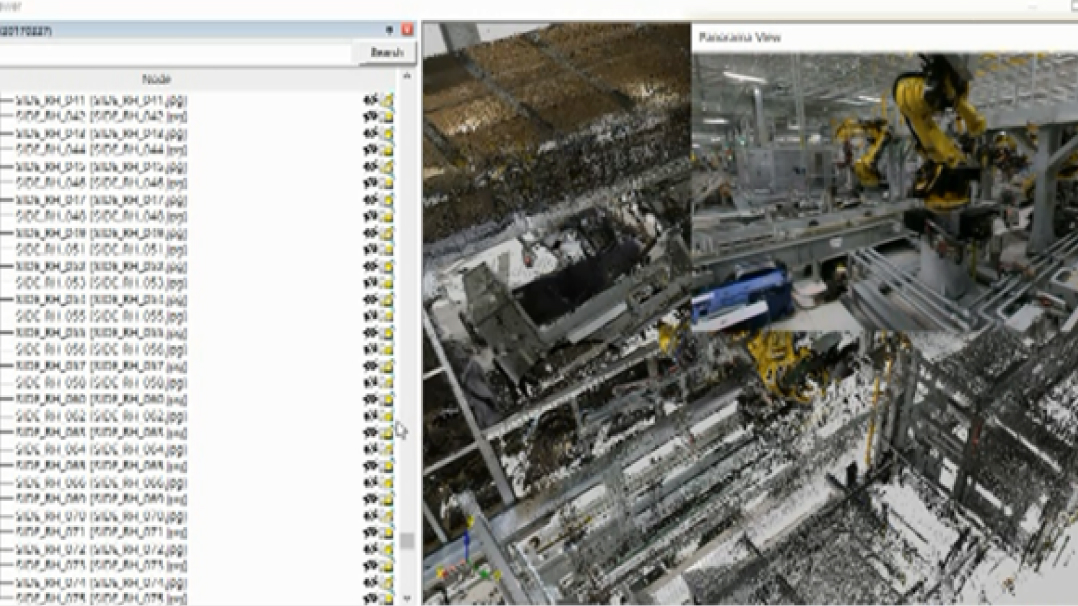Click the XYZ axis gizmo in the 3D view

460,560
